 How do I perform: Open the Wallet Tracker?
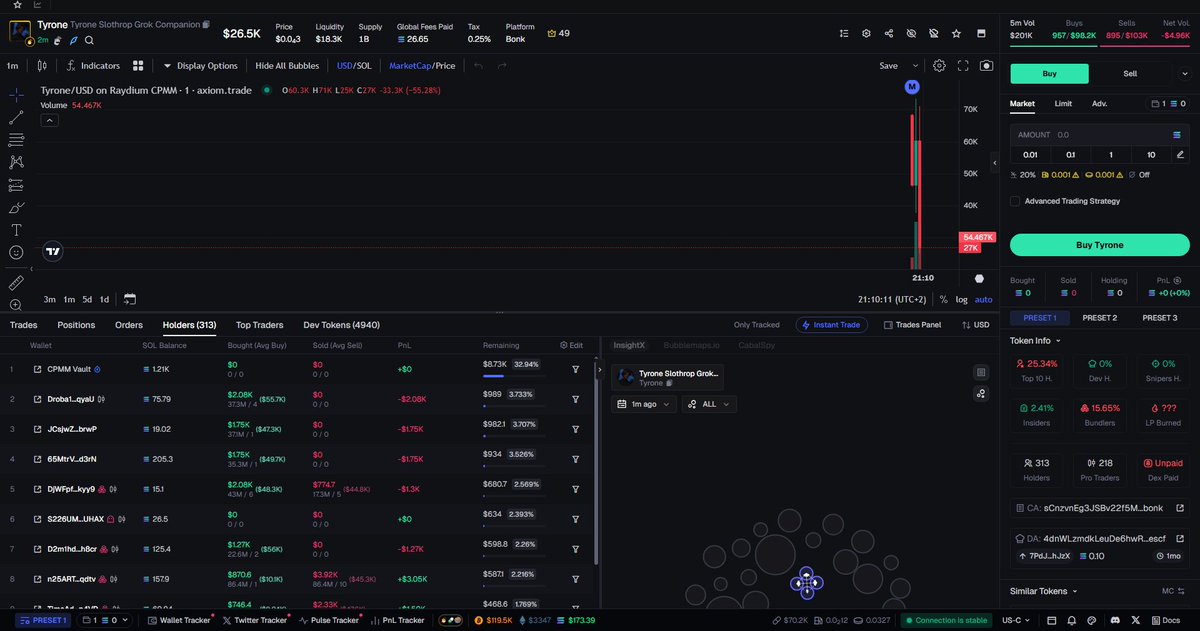pos(178,621)
